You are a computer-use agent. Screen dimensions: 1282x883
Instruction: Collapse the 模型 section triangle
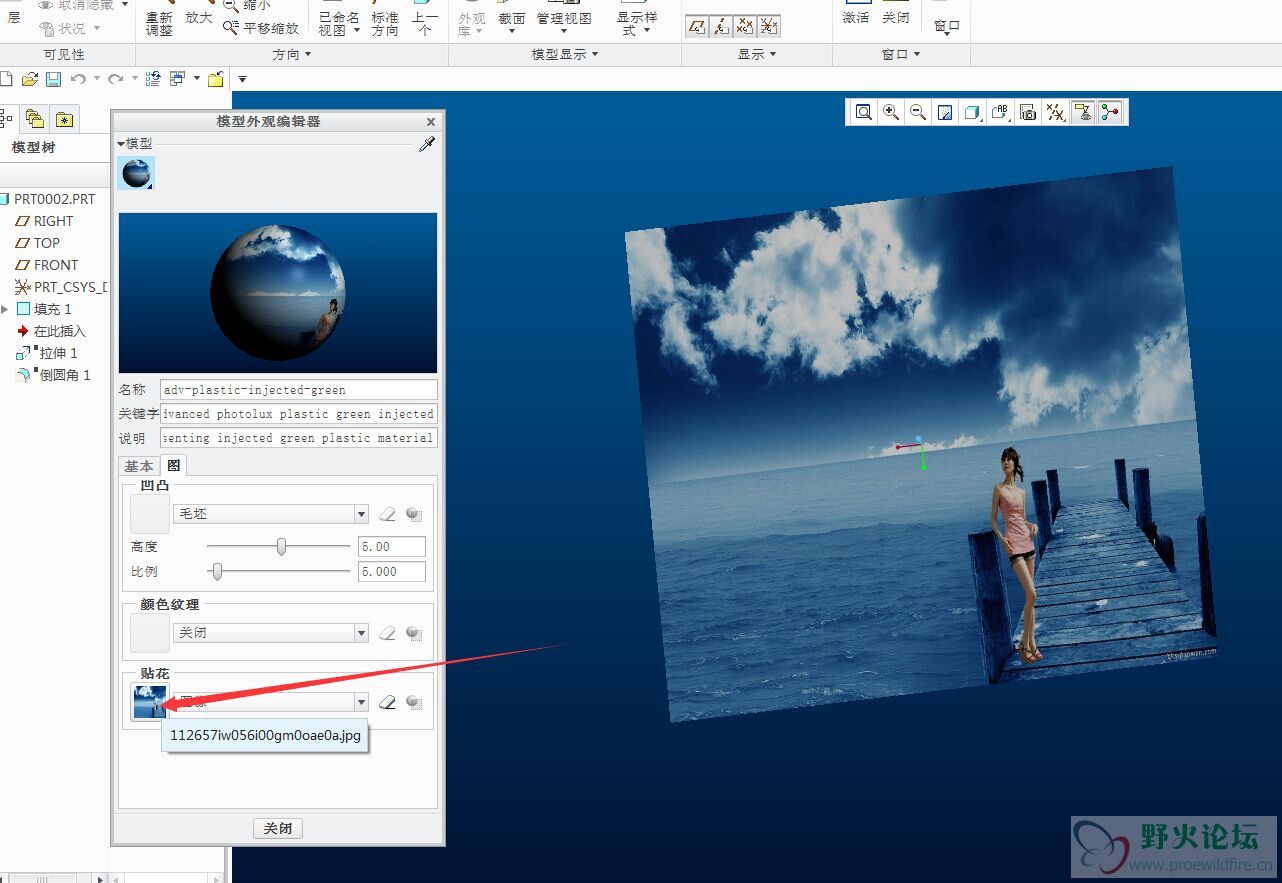tap(121, 144)
